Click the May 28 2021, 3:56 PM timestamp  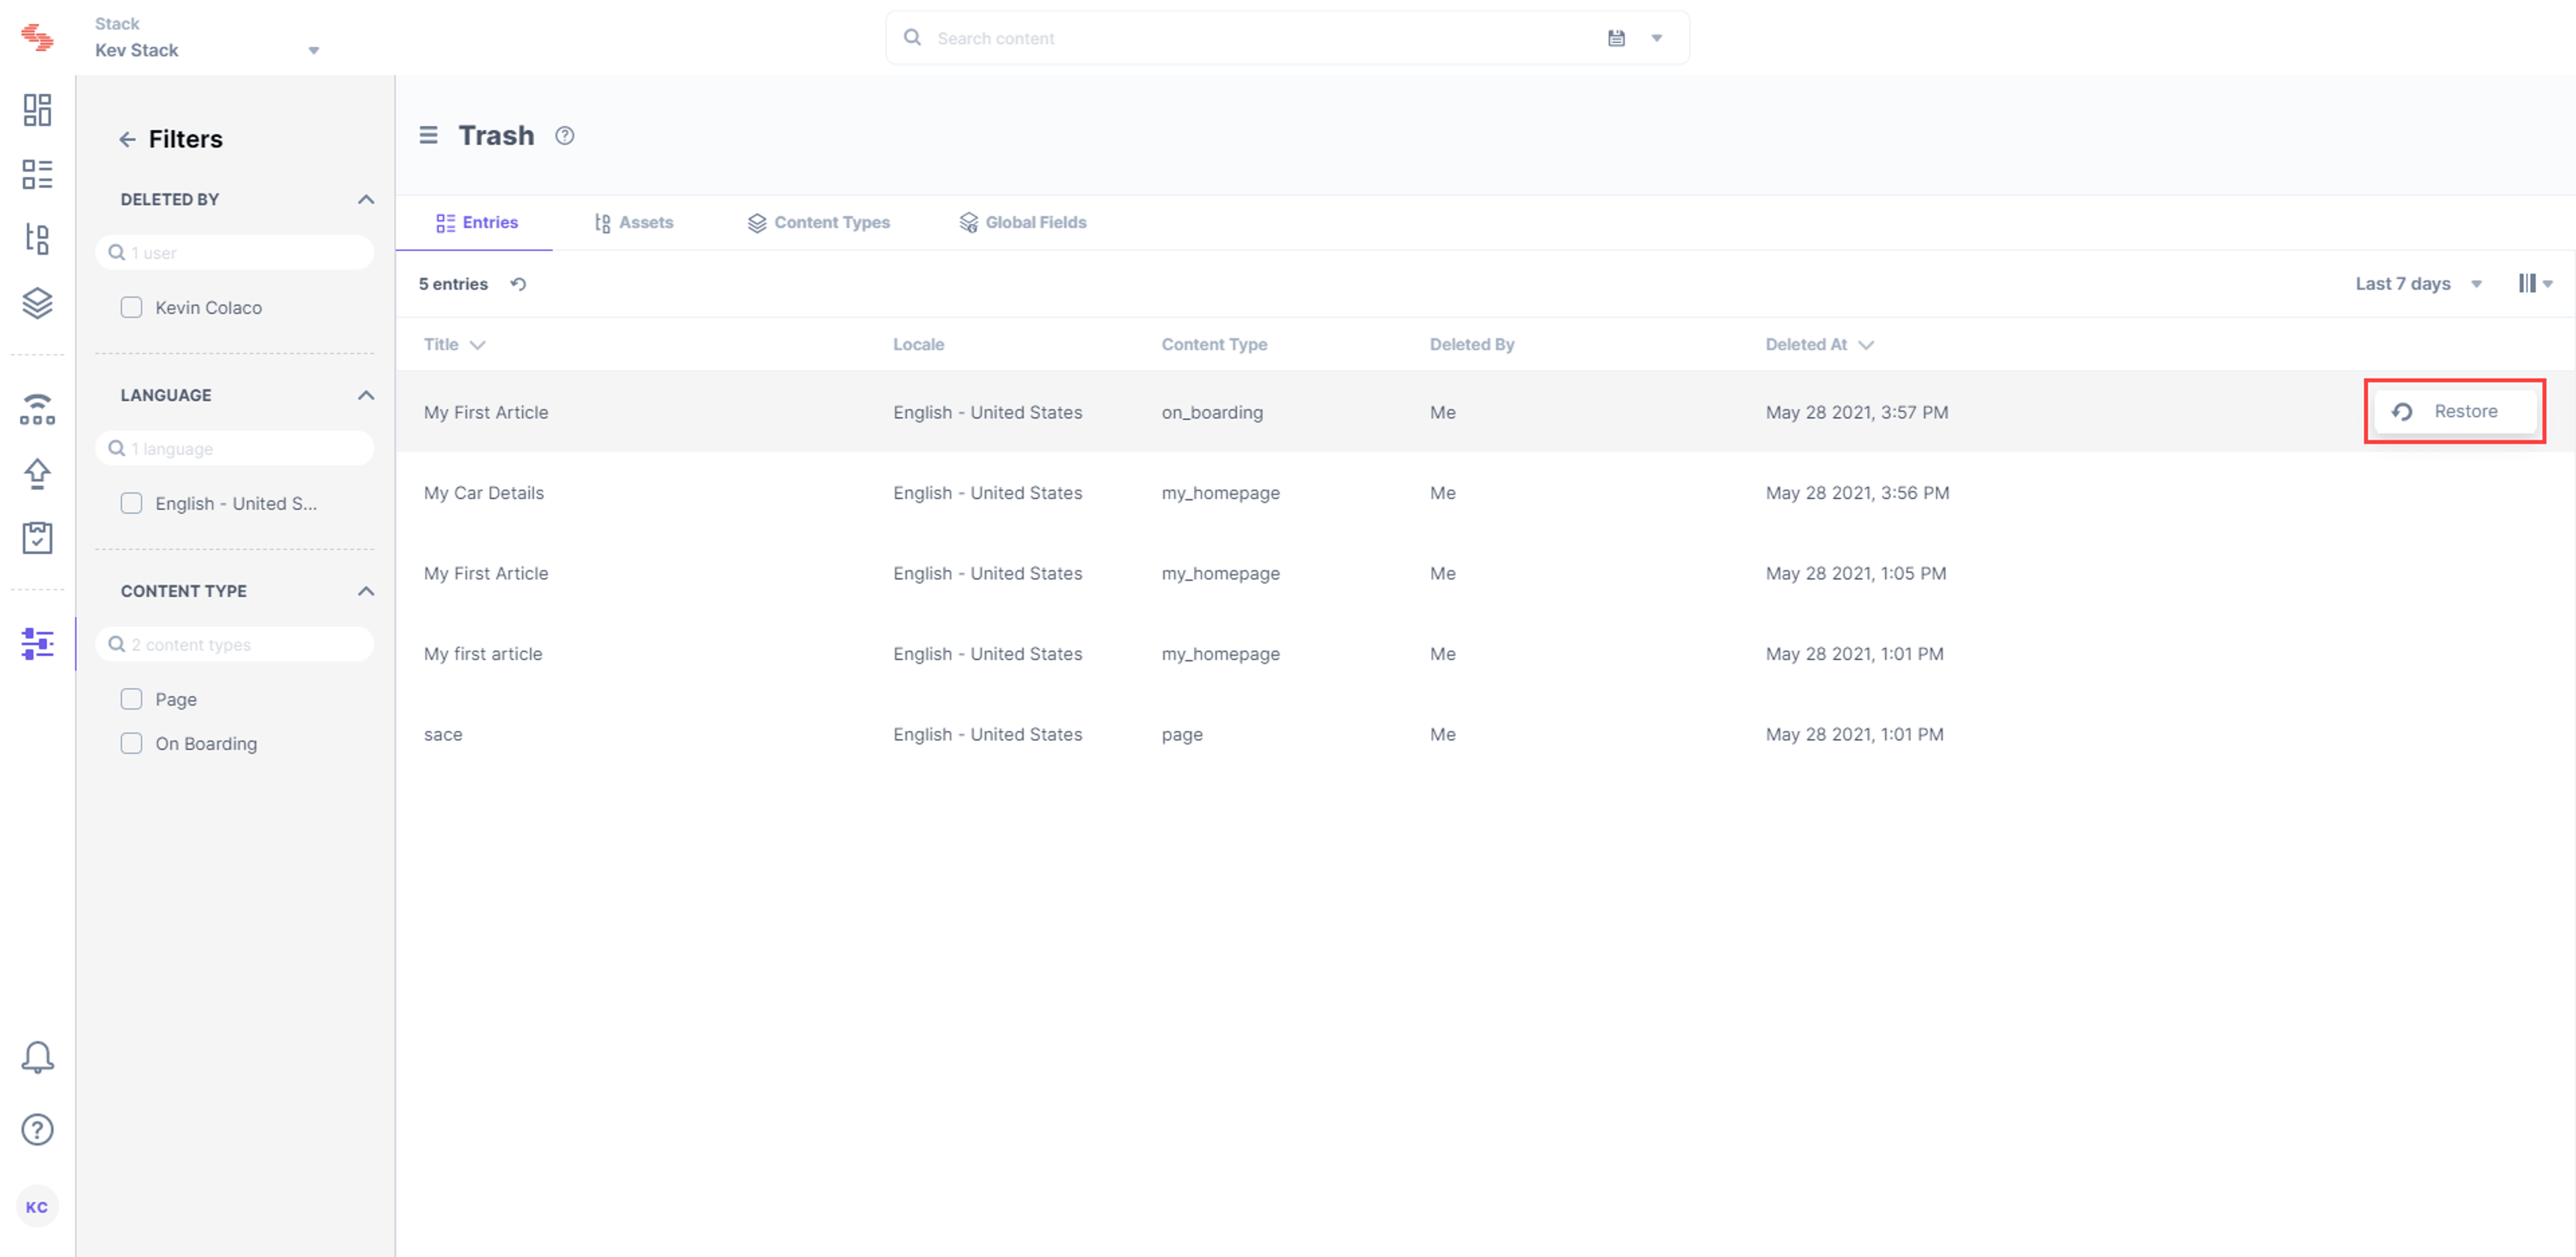[x=1857, y=492]
